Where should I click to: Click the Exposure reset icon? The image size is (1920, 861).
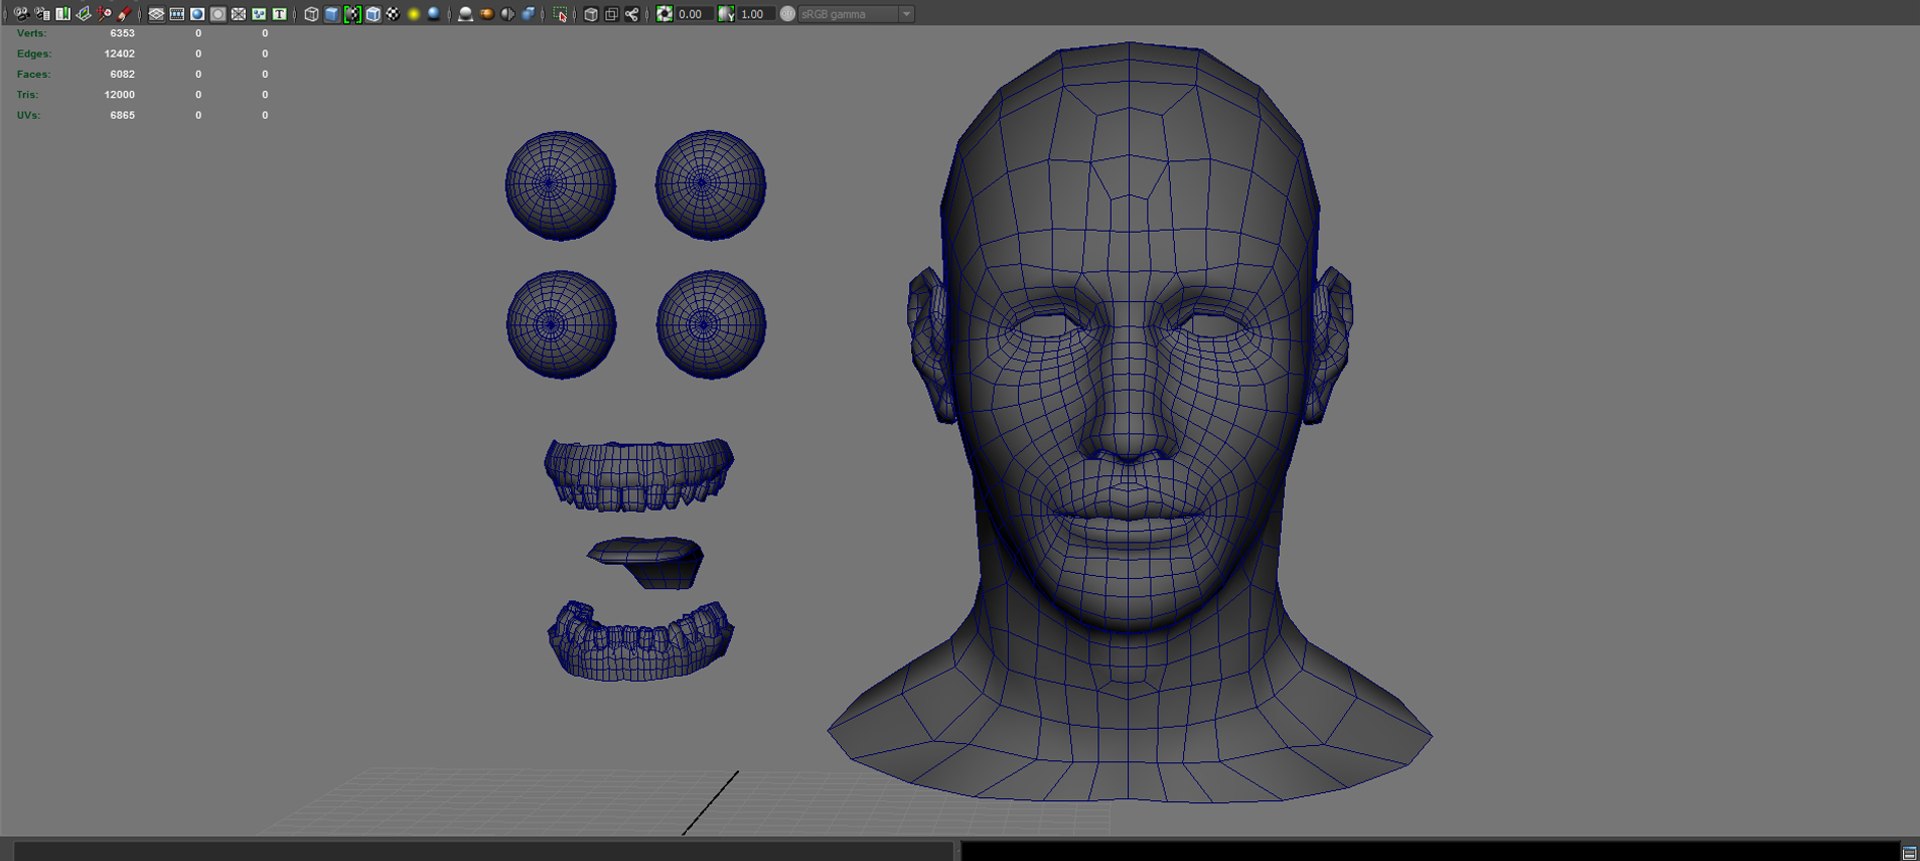(664, 14)
